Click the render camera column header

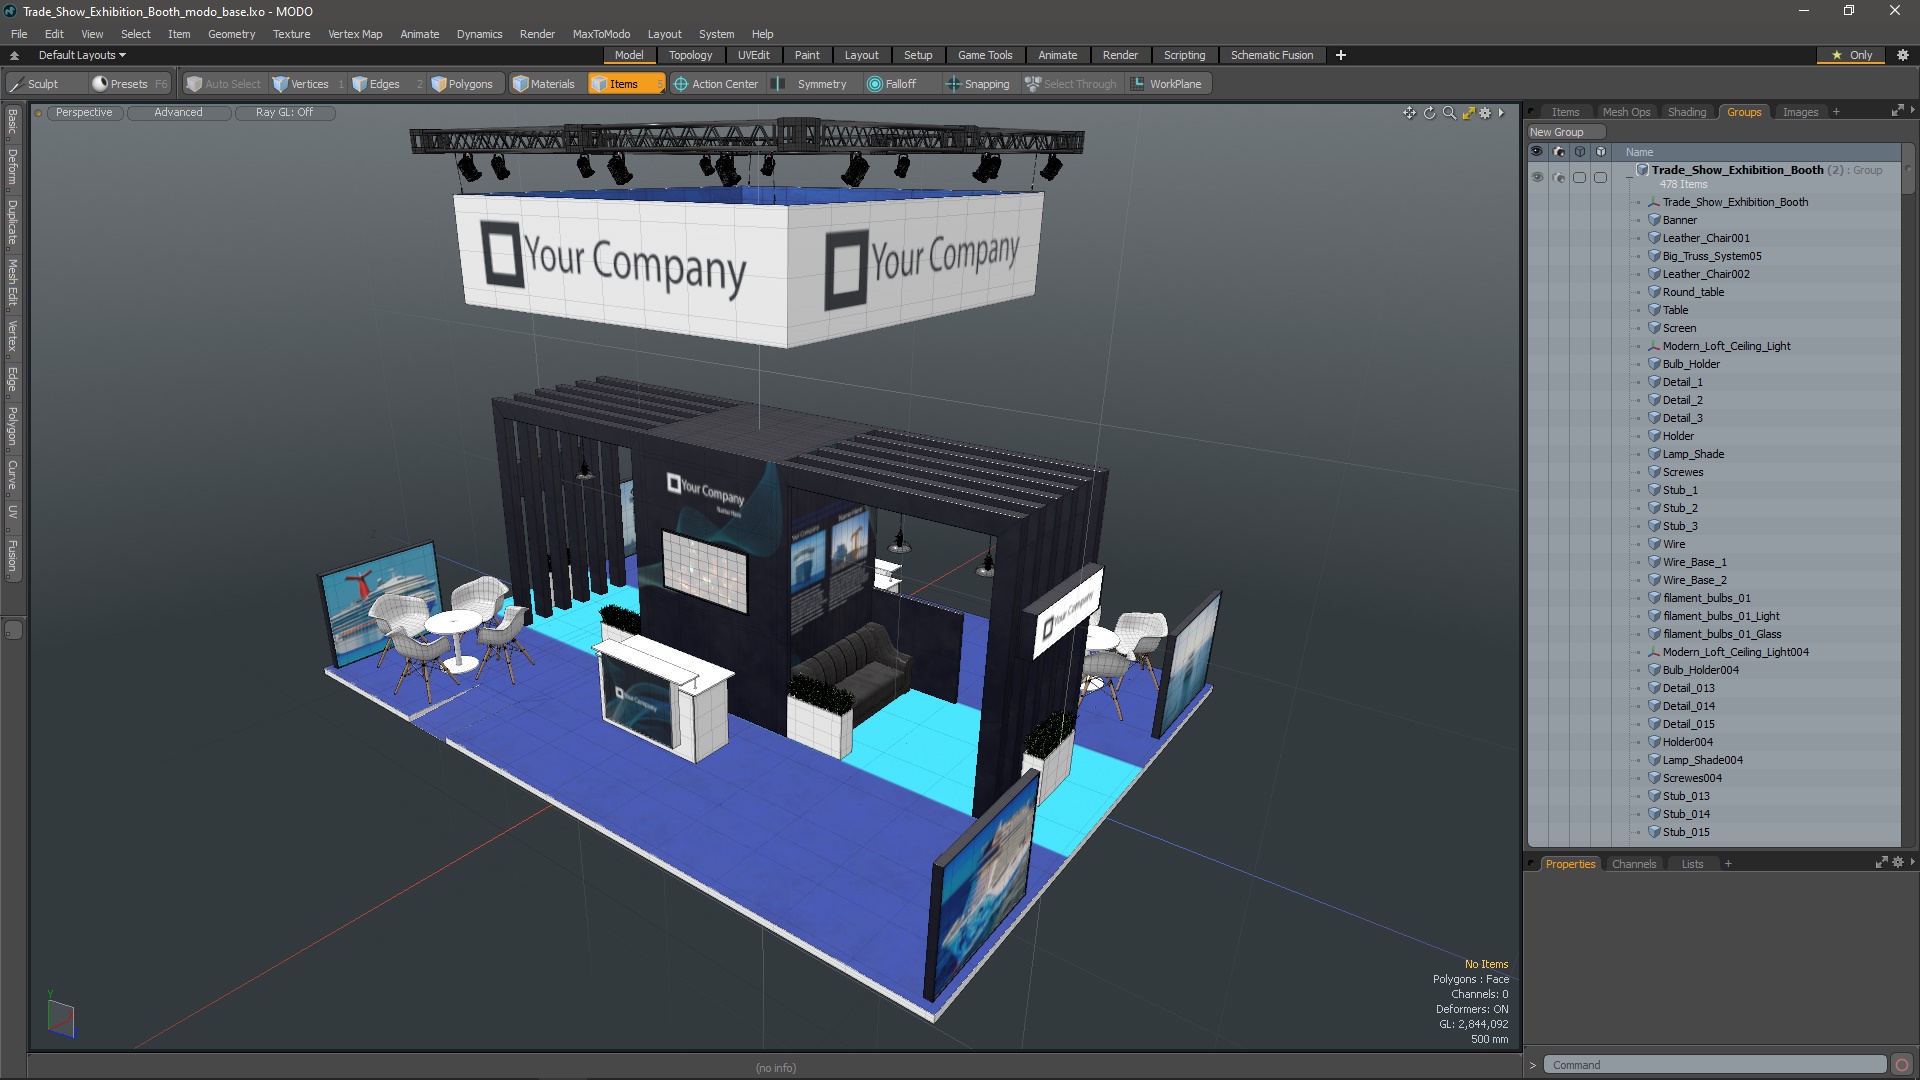[x=1559, y=152]
